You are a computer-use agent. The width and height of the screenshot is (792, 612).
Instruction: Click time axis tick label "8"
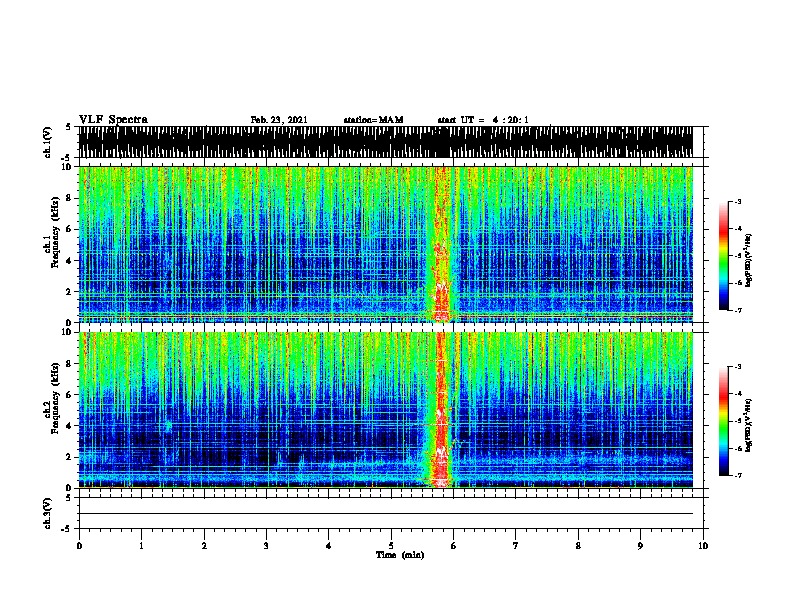pyautogui.click(x=578, y=546)
